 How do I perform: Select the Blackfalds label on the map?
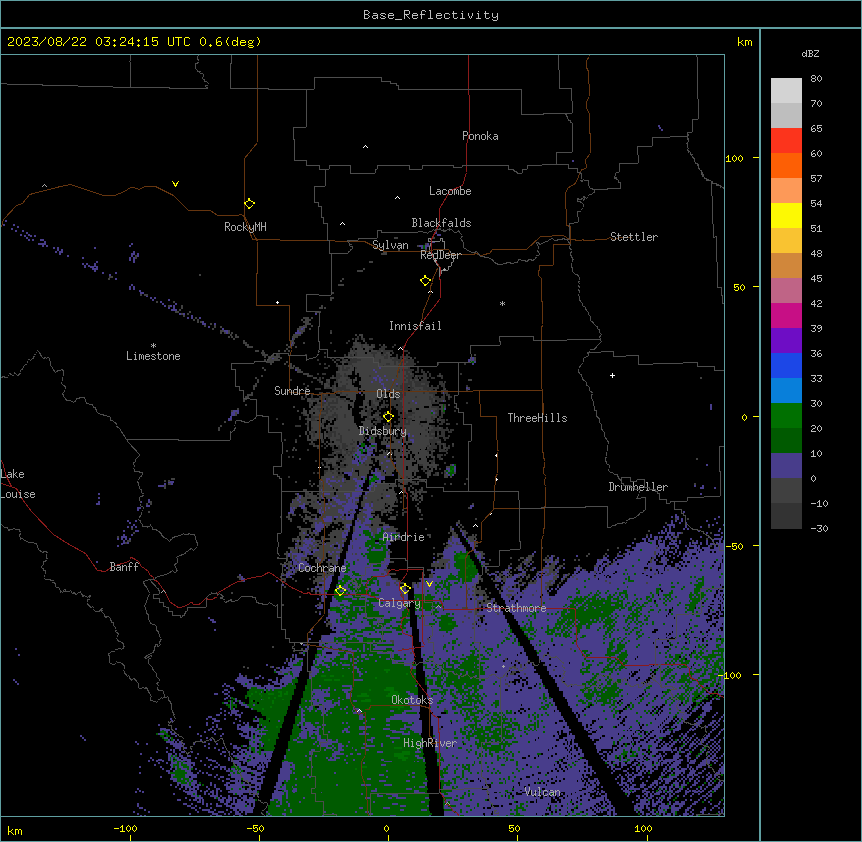click(x=441, y=223)
